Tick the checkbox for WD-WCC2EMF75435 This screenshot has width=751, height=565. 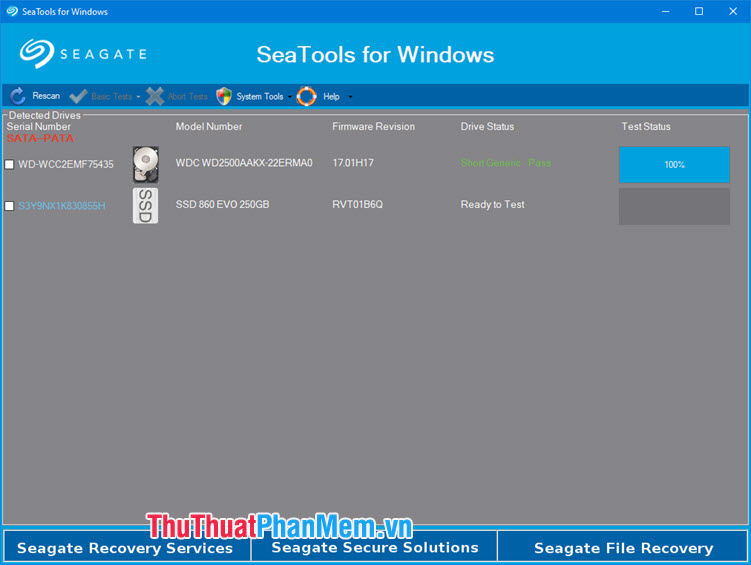[9, 164]
